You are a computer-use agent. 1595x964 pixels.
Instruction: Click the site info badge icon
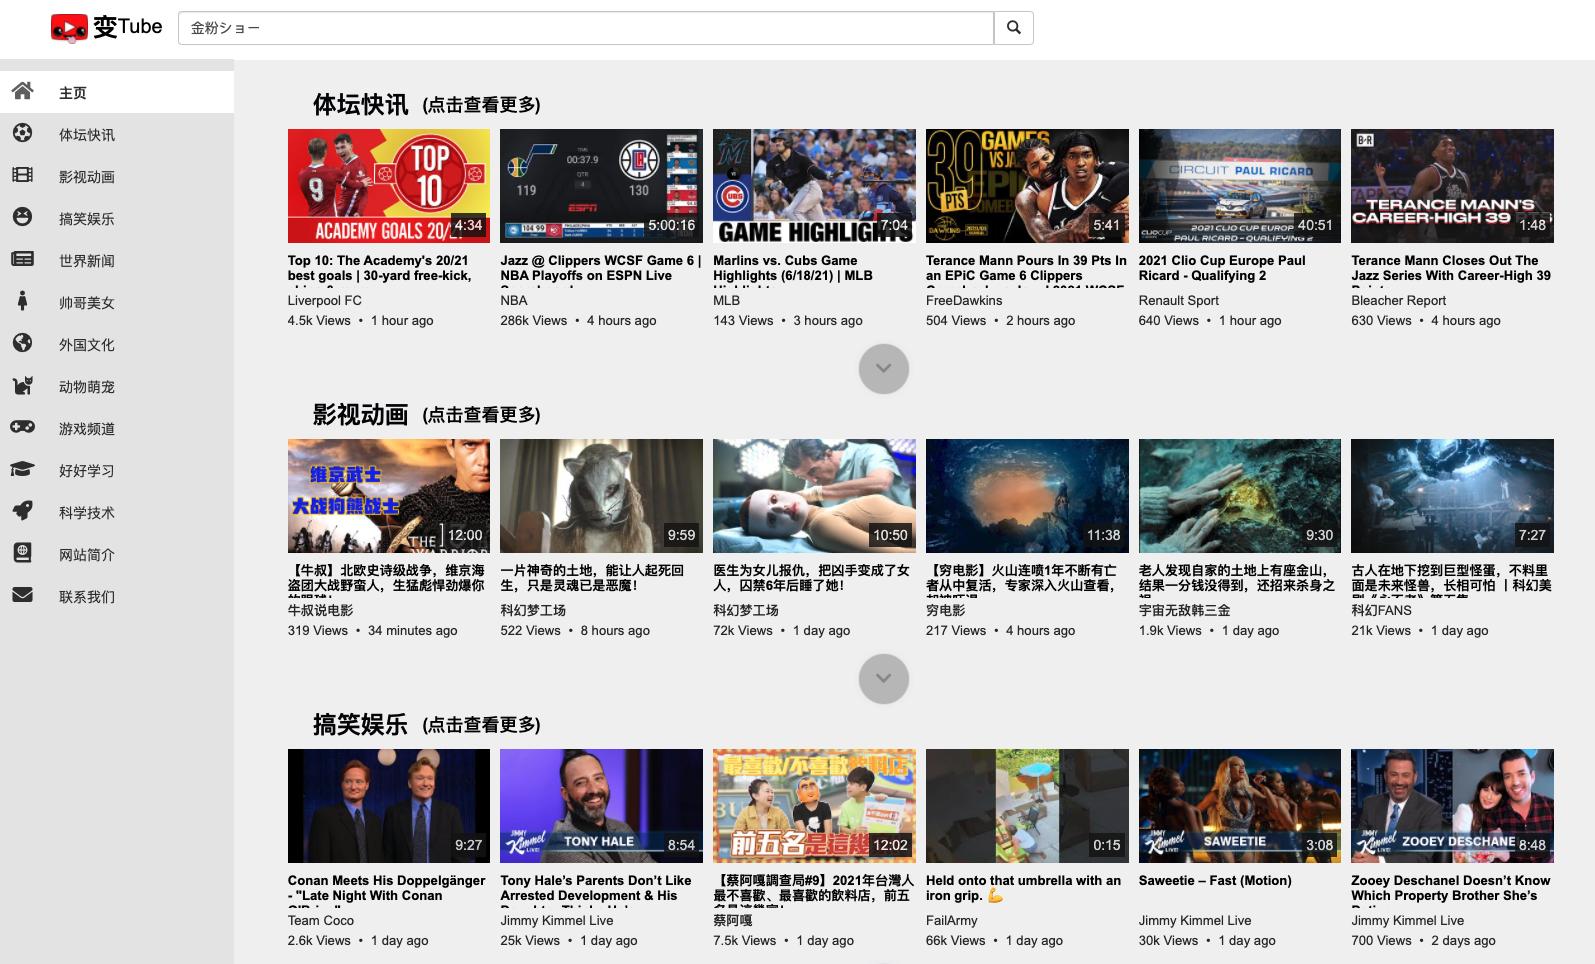pos(22,552)
